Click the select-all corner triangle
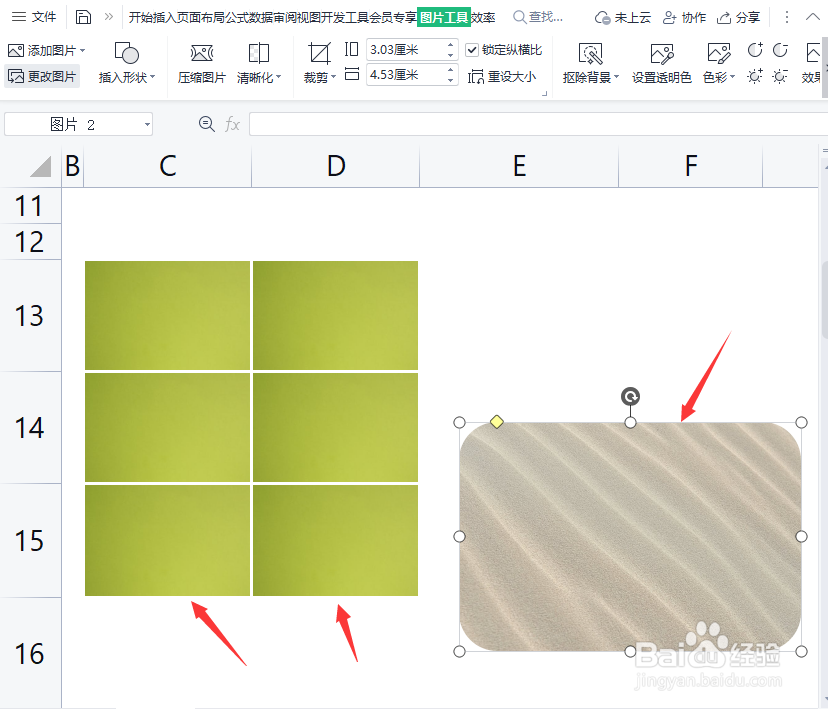 pos(41,166)
